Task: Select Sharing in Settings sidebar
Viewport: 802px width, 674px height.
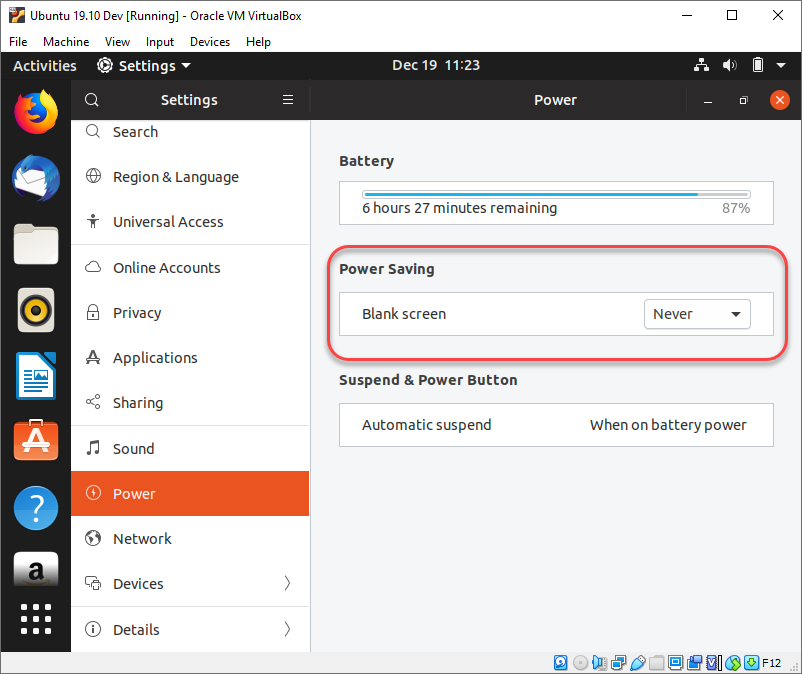Action: [x=190, y=403]
